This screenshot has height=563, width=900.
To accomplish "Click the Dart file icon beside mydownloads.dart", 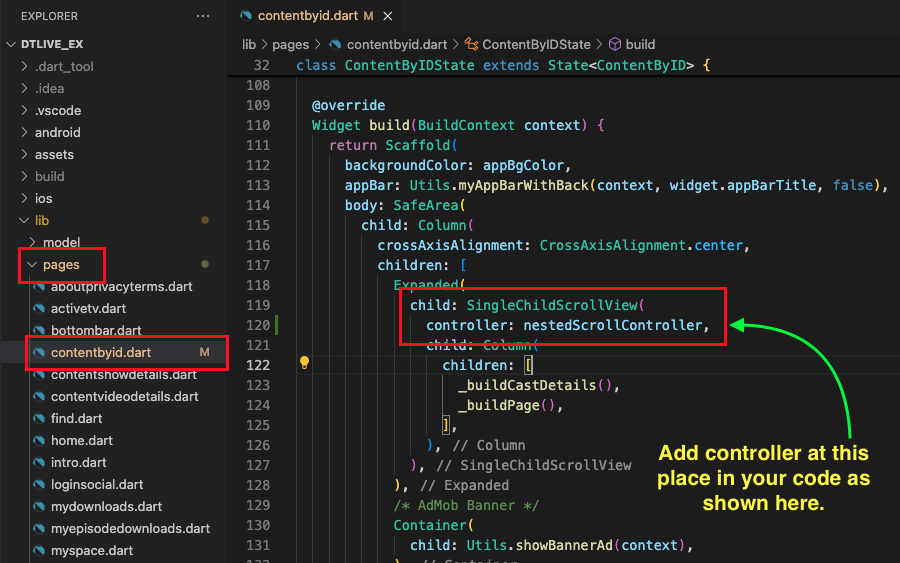I will 39,506.
